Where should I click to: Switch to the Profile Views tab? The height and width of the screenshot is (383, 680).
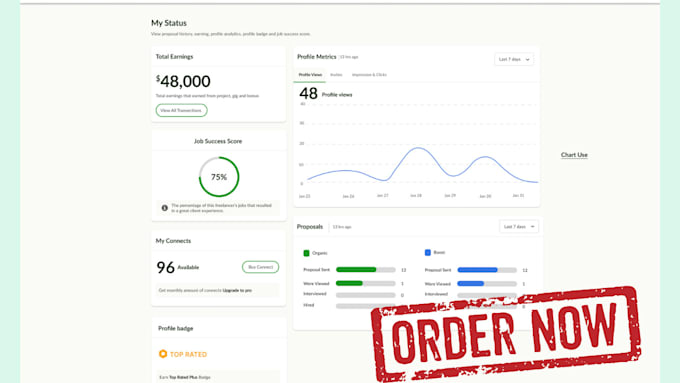click(x=310, y=75)
